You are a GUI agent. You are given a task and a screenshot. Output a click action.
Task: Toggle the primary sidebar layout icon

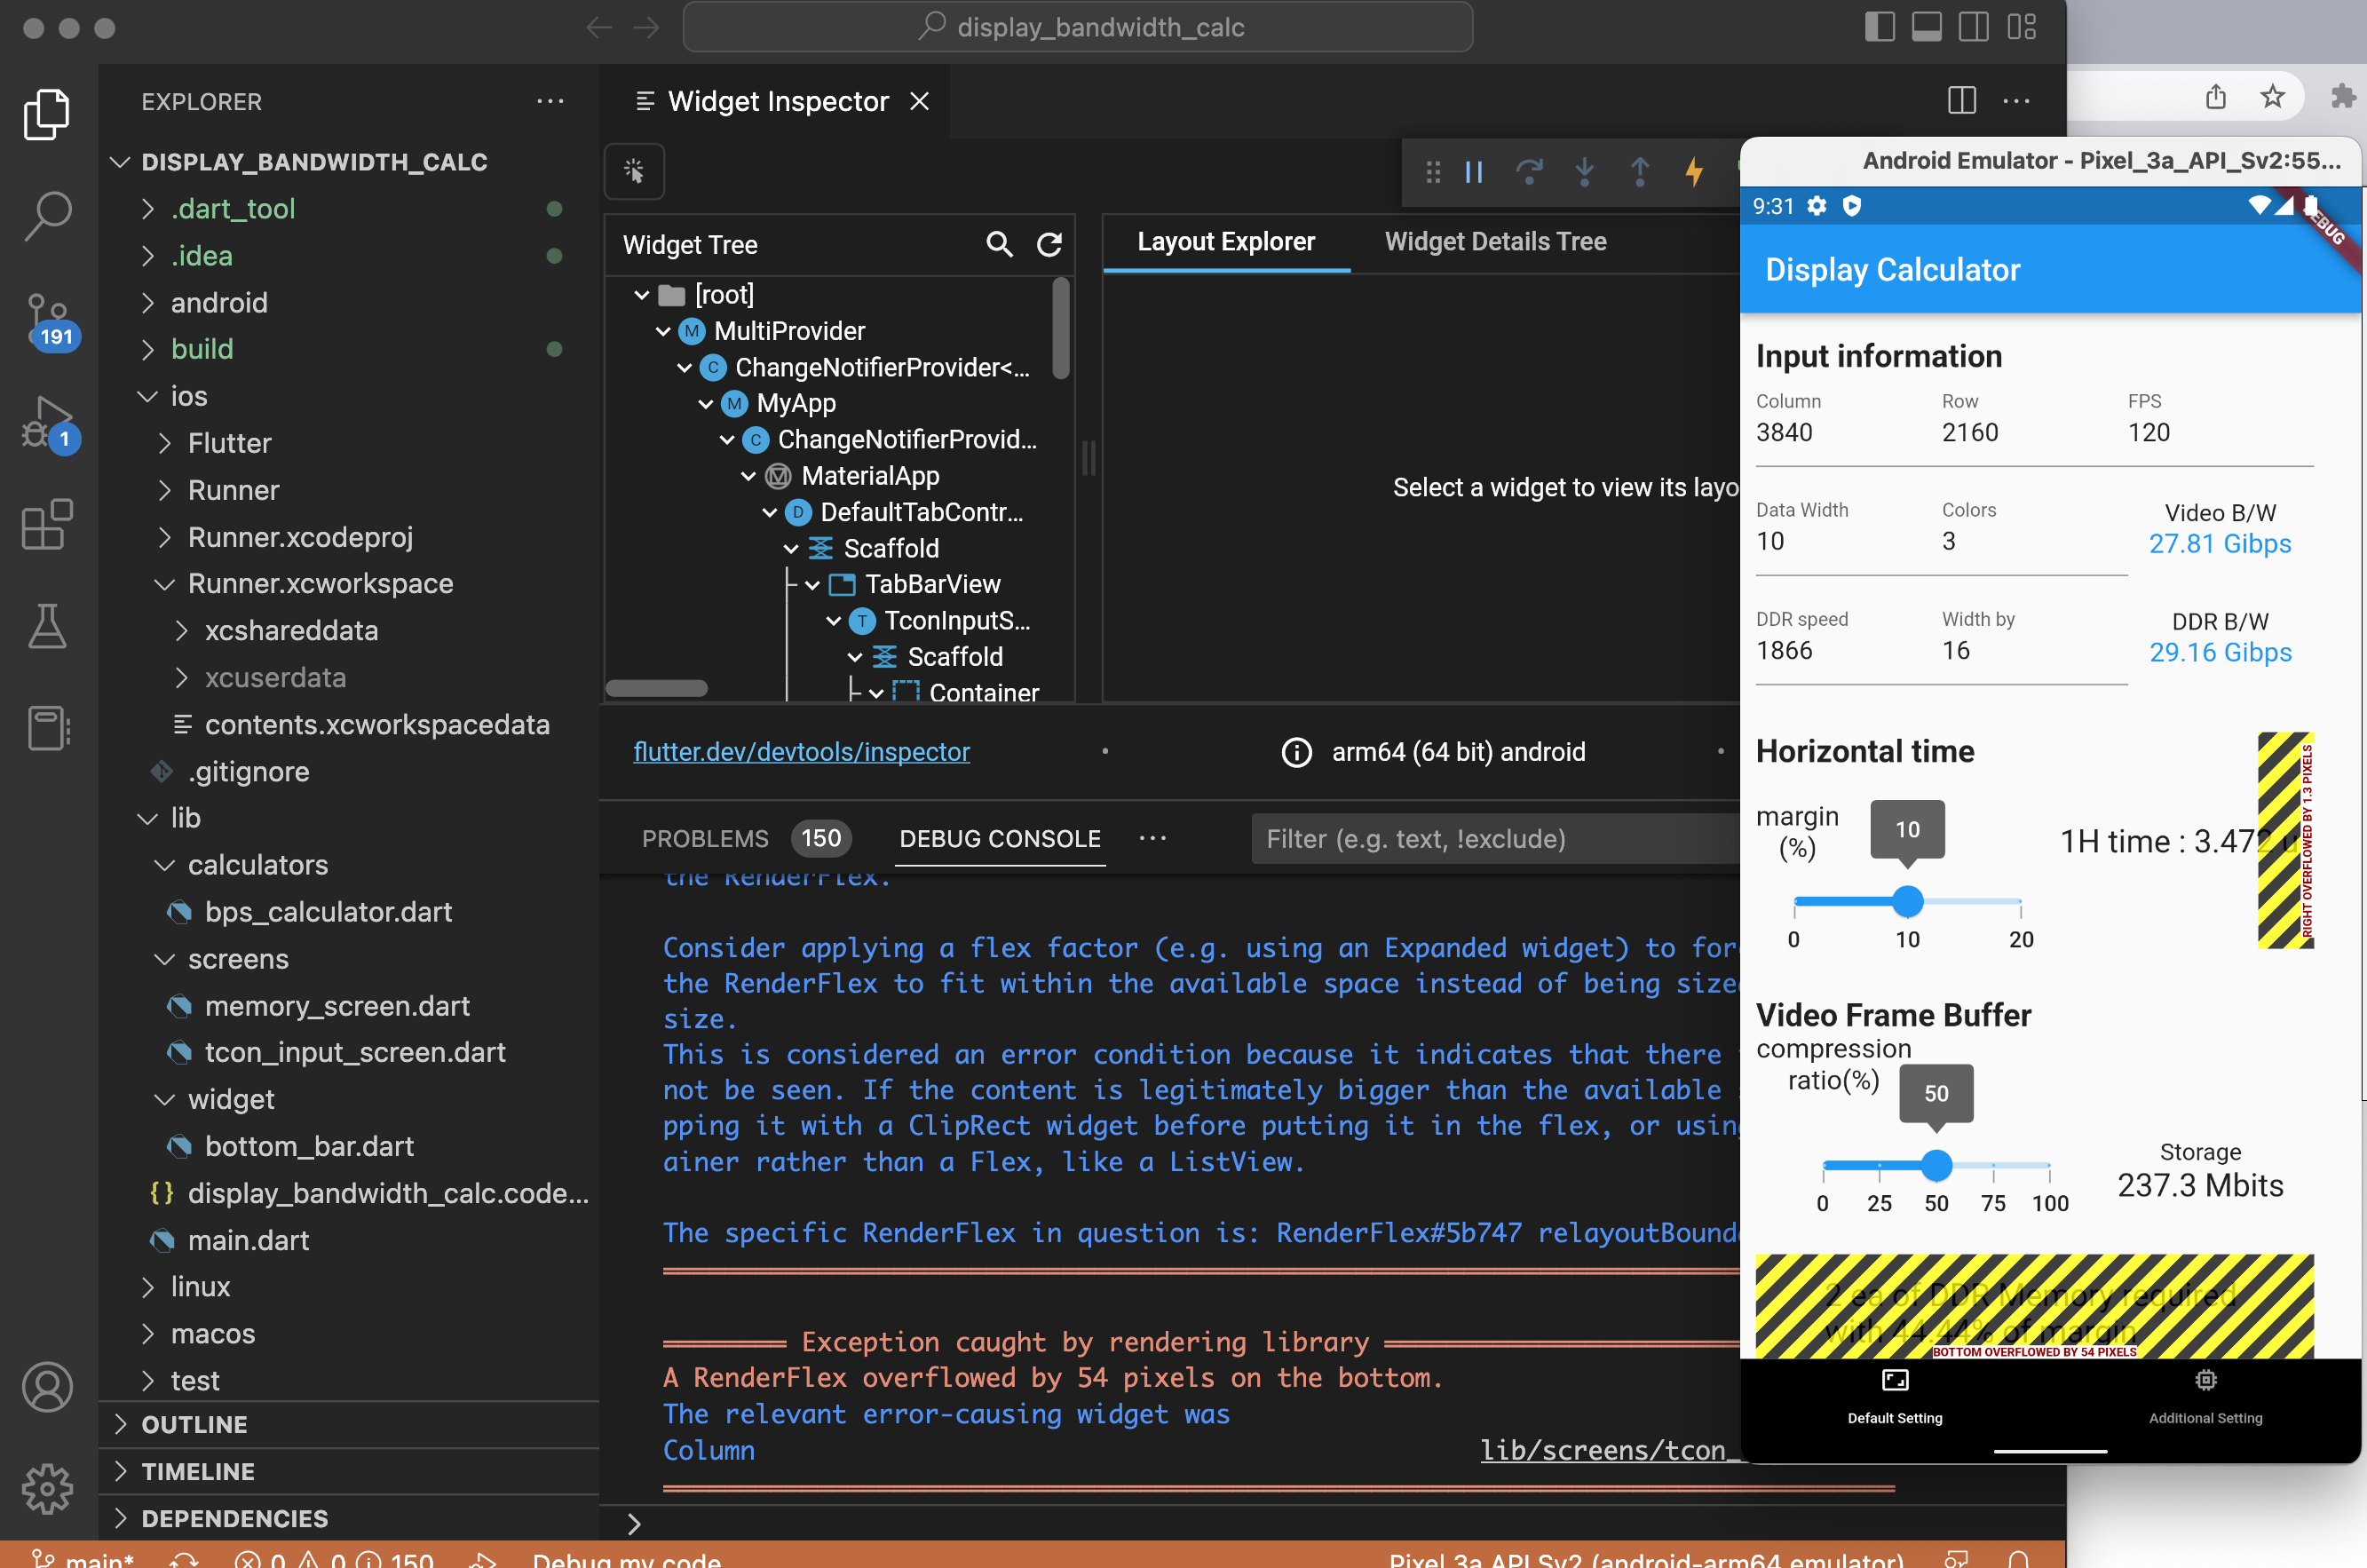1879,27
